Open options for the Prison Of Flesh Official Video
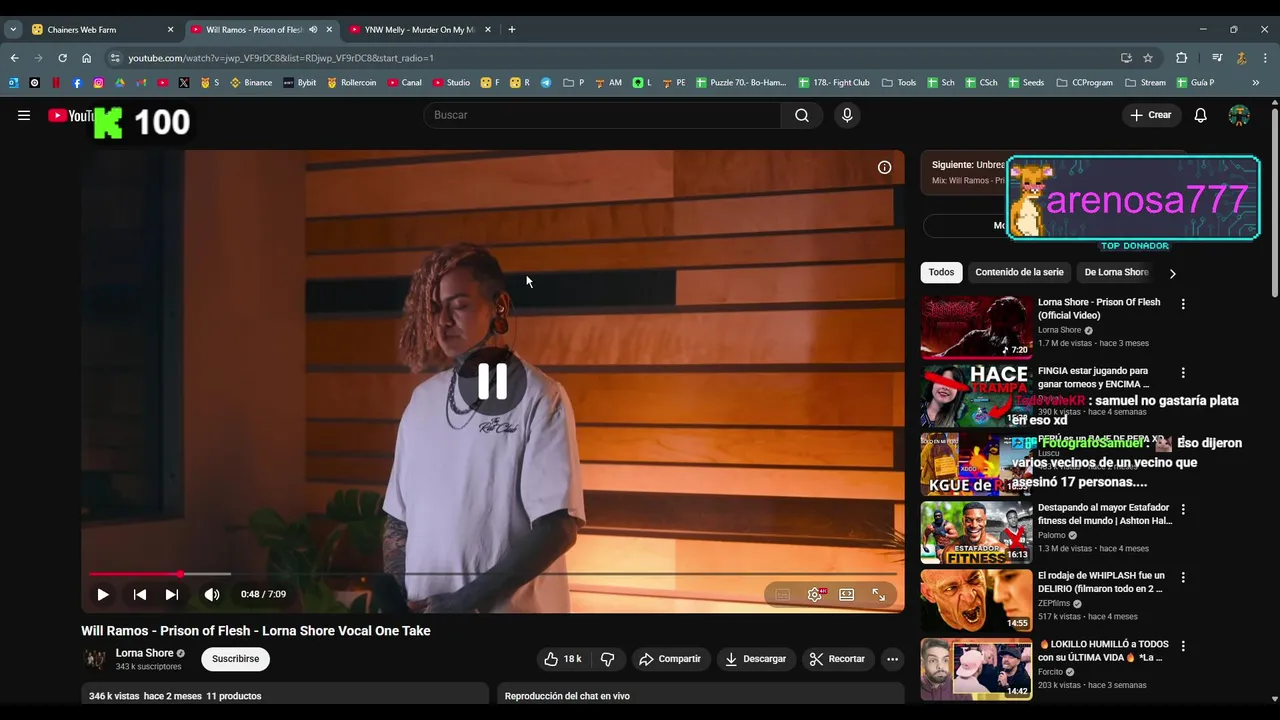Screen dimensions: 1280x720 [1183, 304]
